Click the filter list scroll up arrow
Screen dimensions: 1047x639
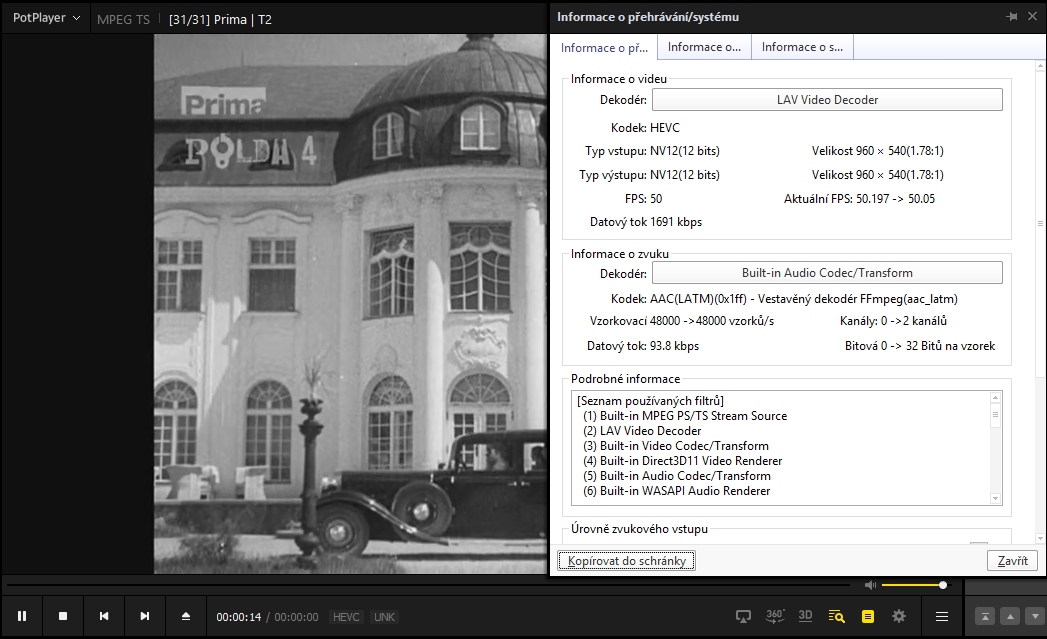[995, 398]
